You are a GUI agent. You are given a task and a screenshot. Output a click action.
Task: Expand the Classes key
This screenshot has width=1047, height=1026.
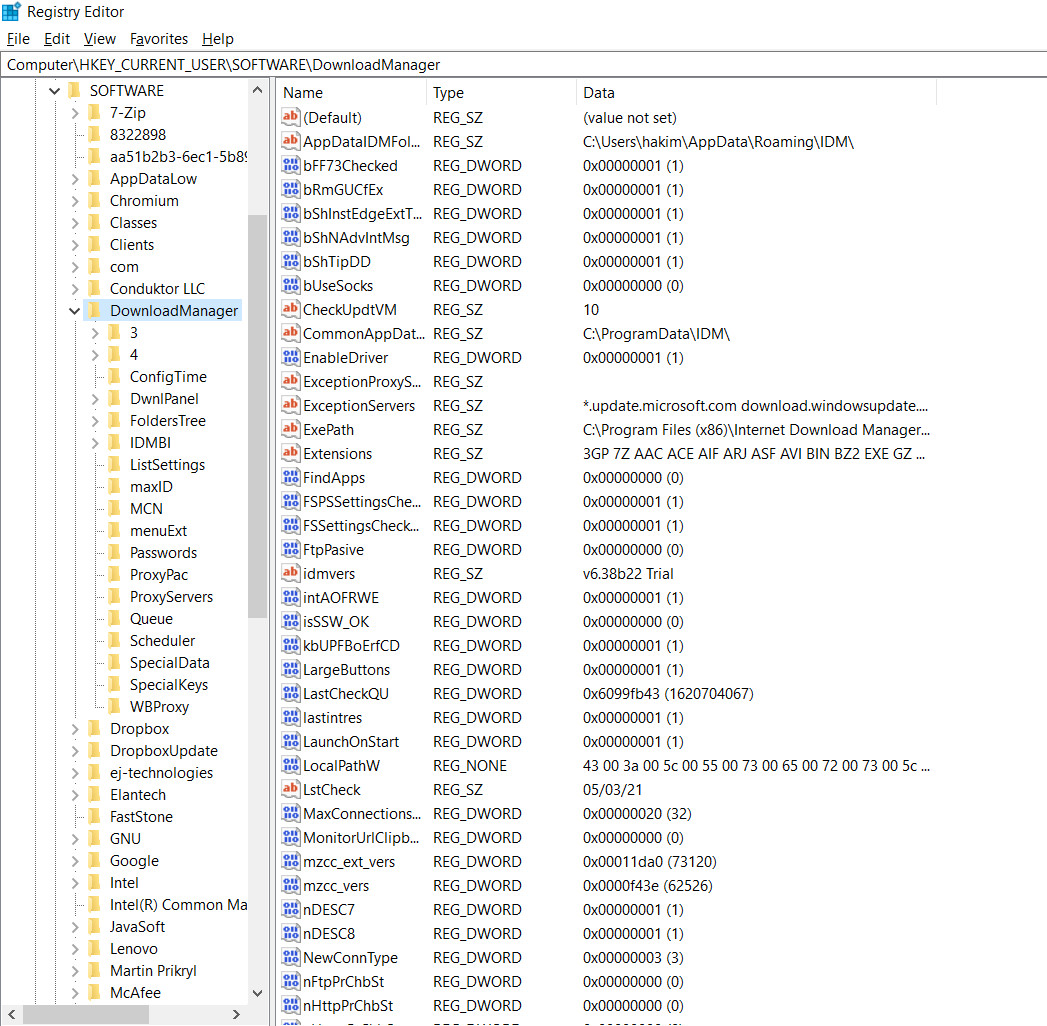[75, 223]
